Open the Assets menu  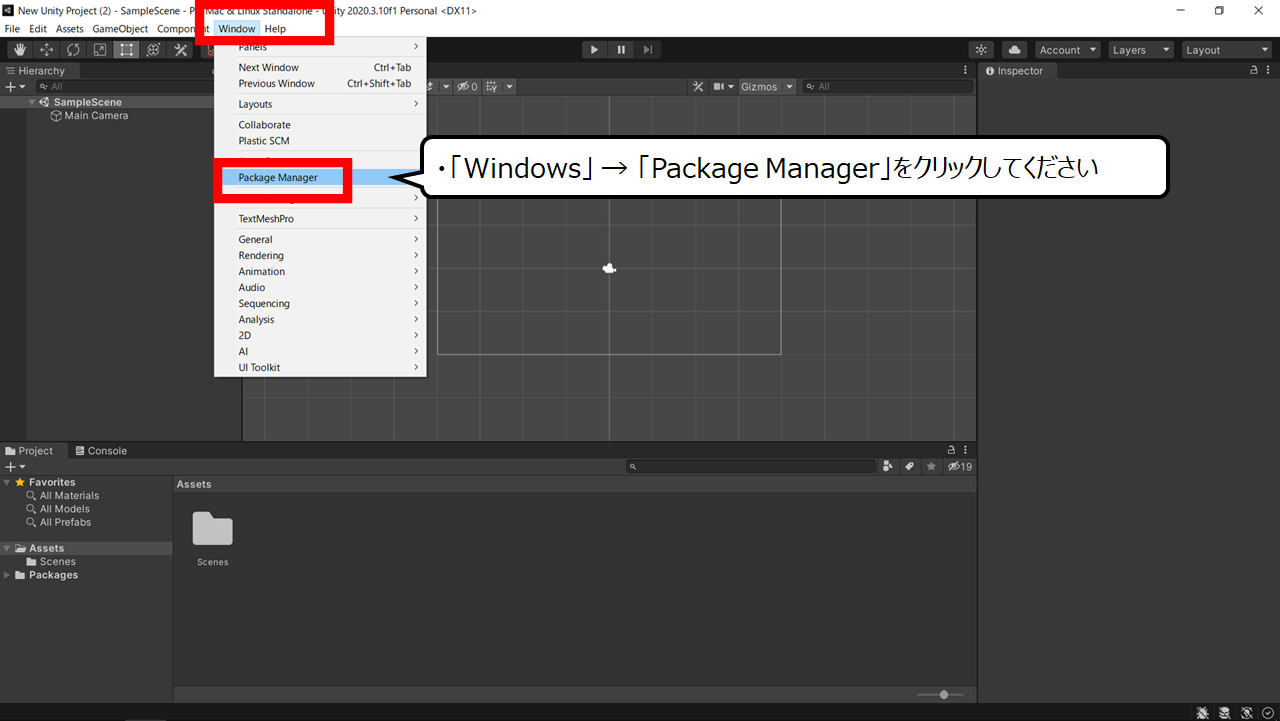[x=70, y=29]
